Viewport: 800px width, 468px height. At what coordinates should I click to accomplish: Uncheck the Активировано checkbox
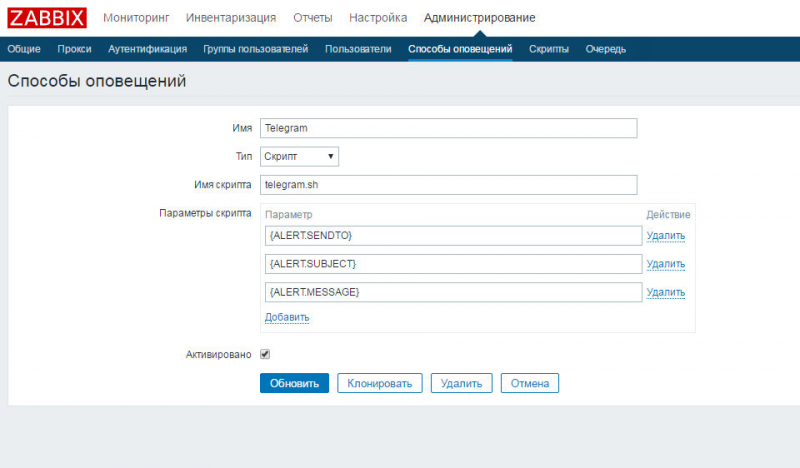click(265, 354)
